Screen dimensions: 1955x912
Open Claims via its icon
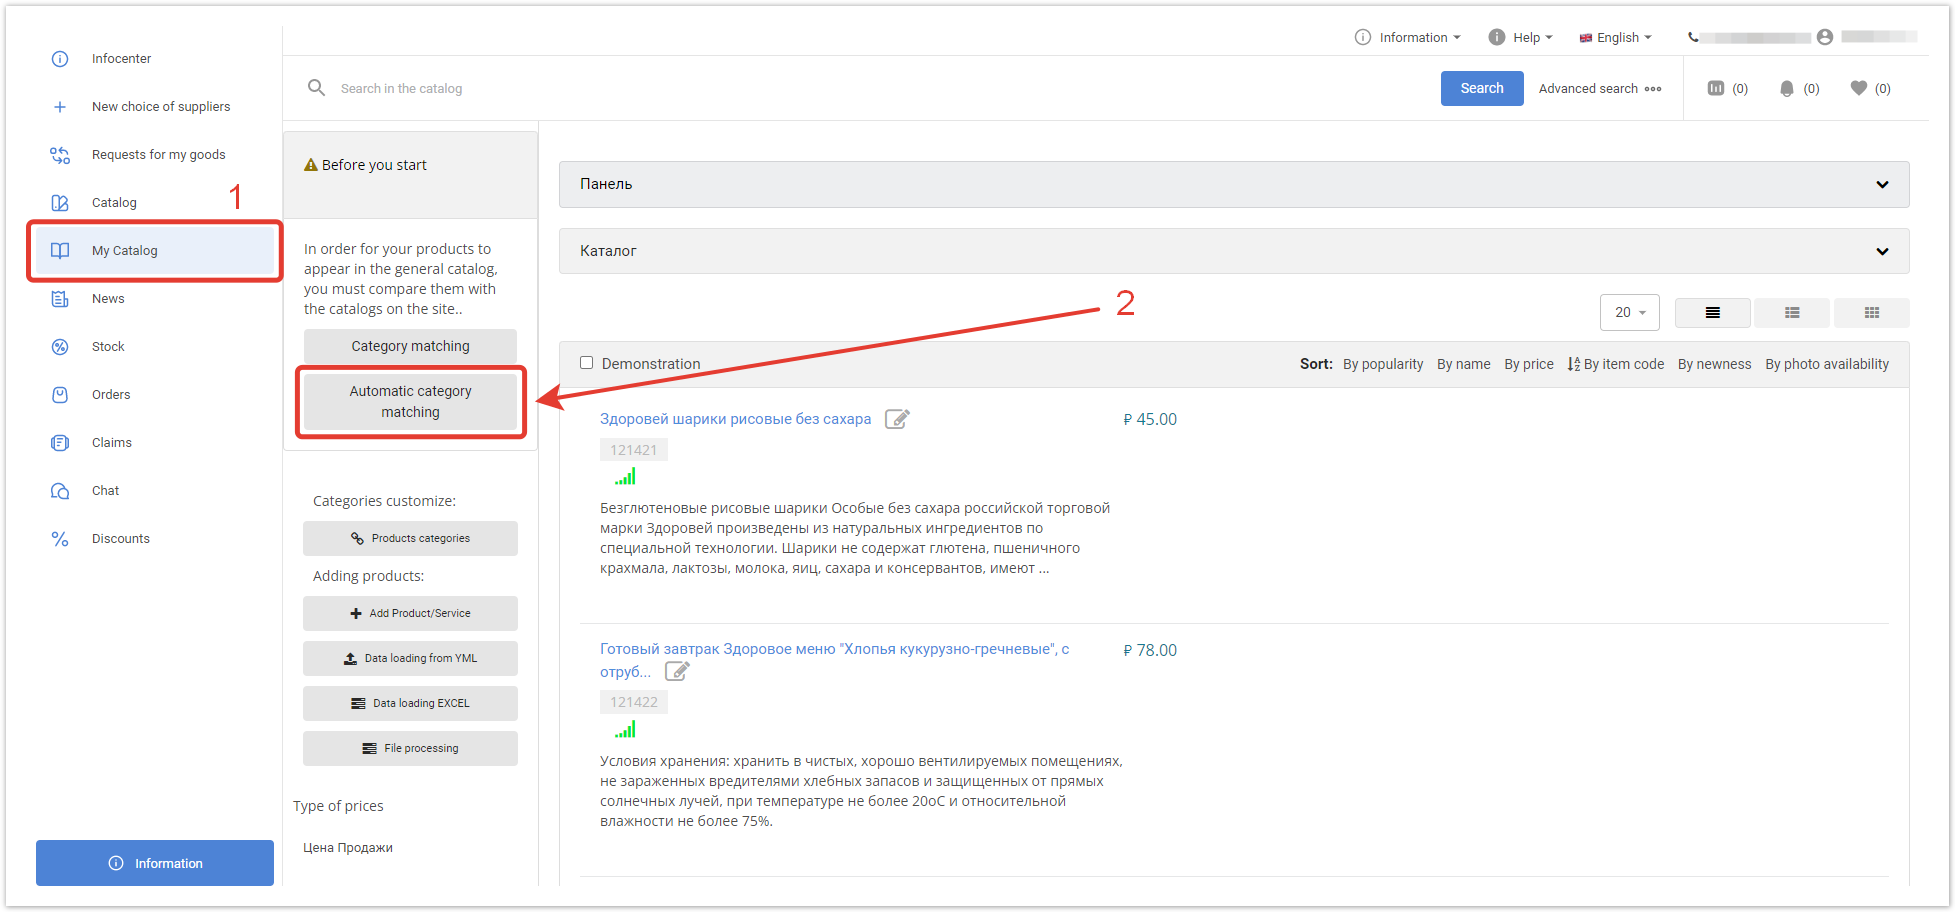tap(60, 443)
